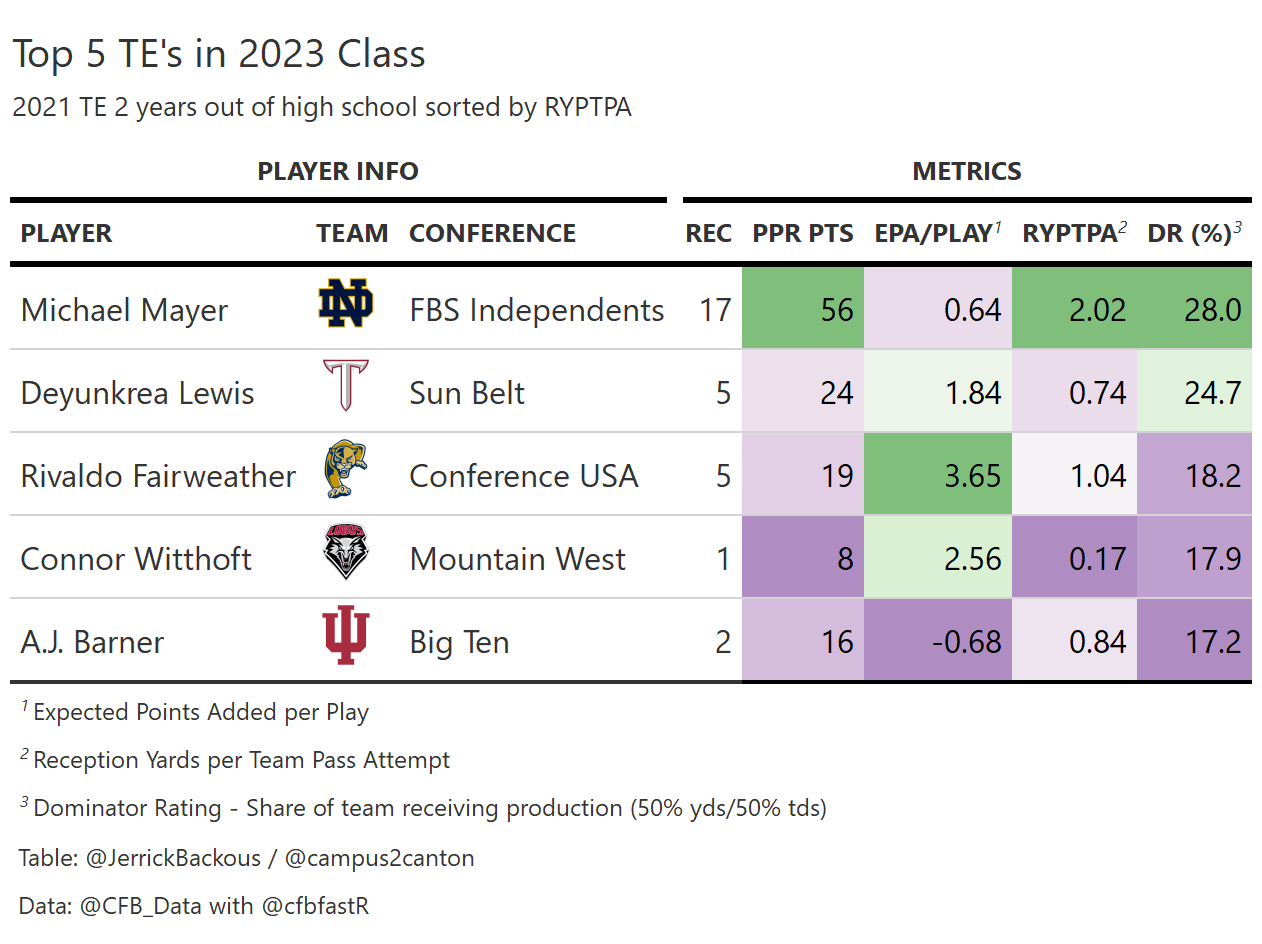Click the Indiana Hoosiers team logo
This screenshot has width=1262, height=944.
(x=346, y=636)
